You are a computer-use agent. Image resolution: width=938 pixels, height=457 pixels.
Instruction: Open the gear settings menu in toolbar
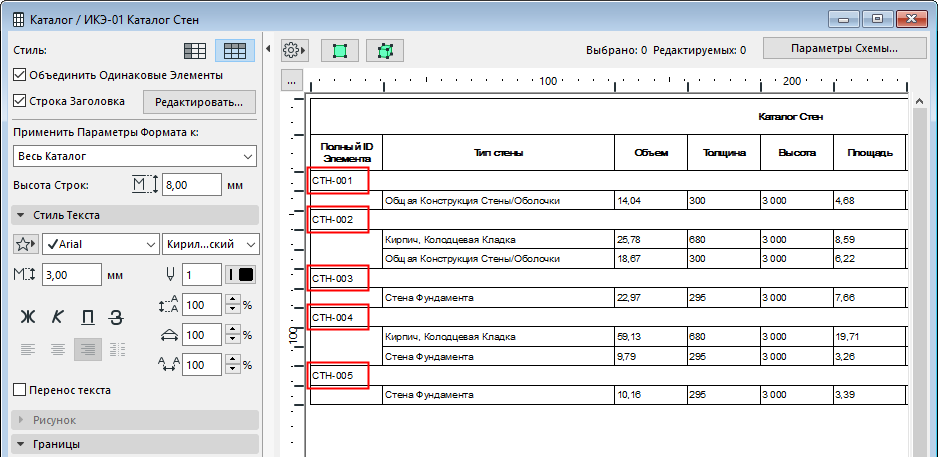click(294, 50)
